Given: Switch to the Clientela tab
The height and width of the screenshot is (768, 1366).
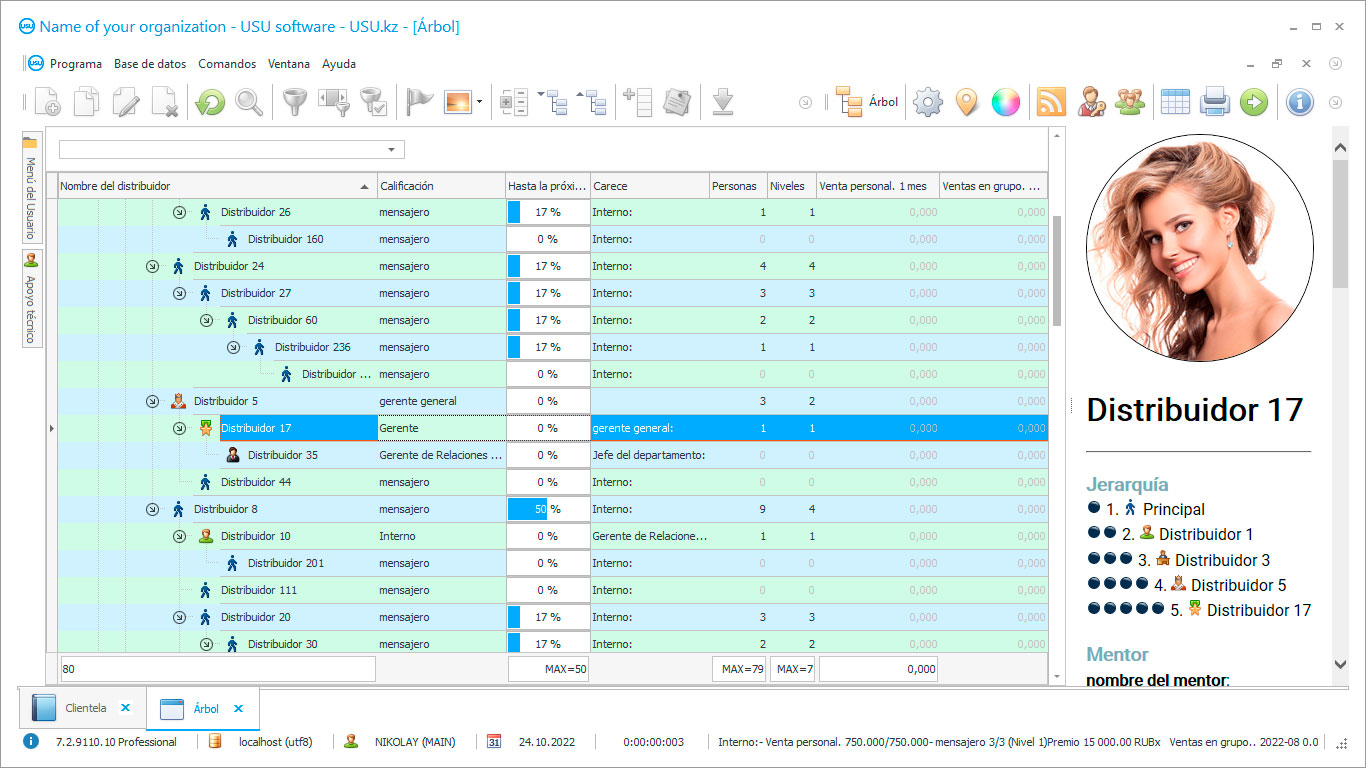Looking at the screenshot, I should tap(83, 708).
